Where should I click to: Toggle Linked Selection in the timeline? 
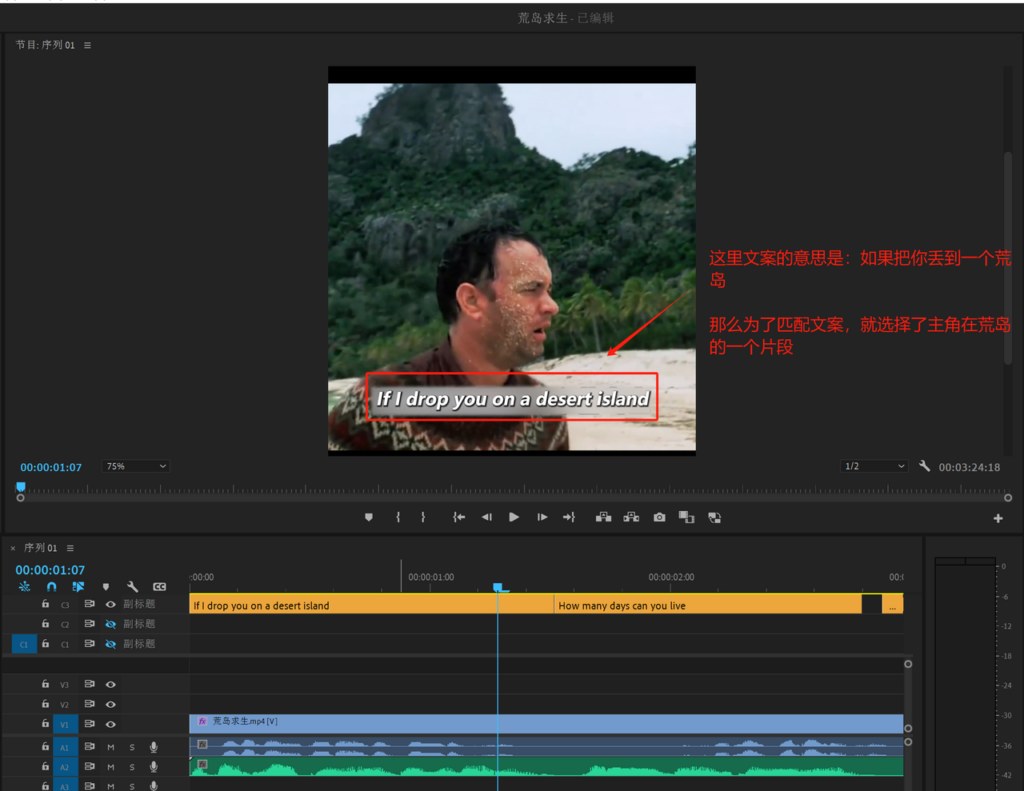pyautogui.click(x=78, y=587)
